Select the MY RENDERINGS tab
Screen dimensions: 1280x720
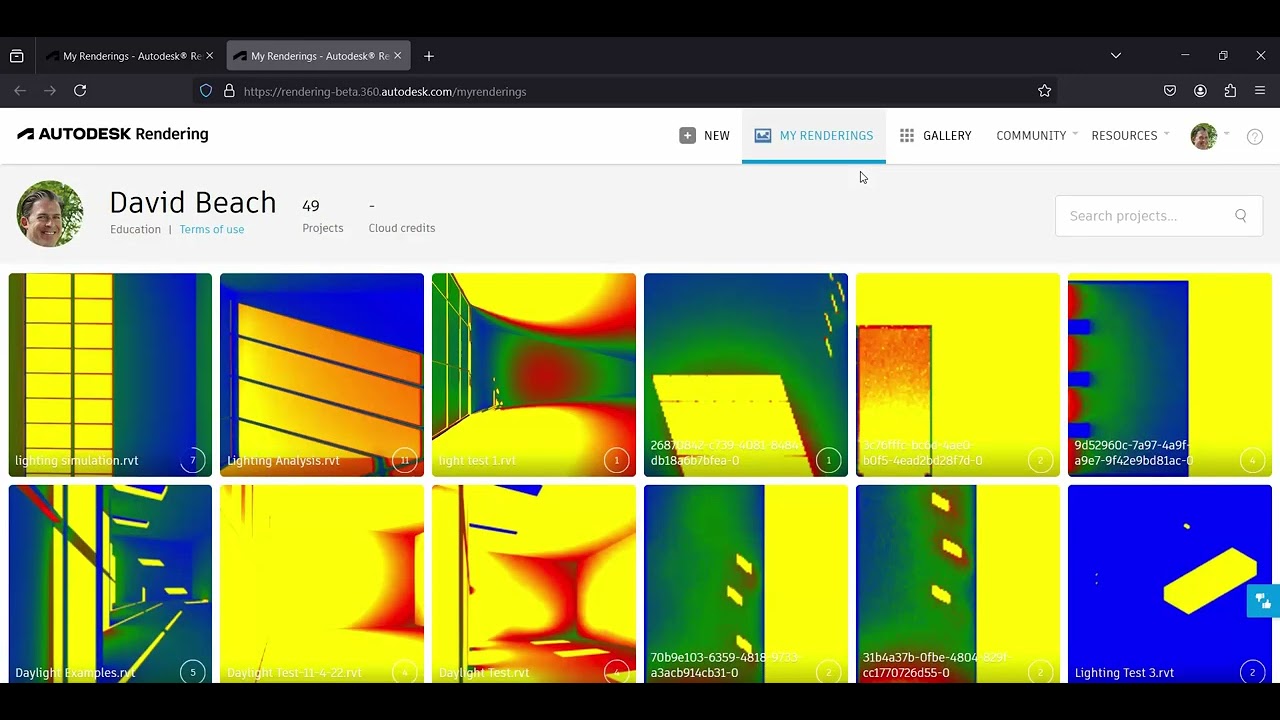click(814, 135)
